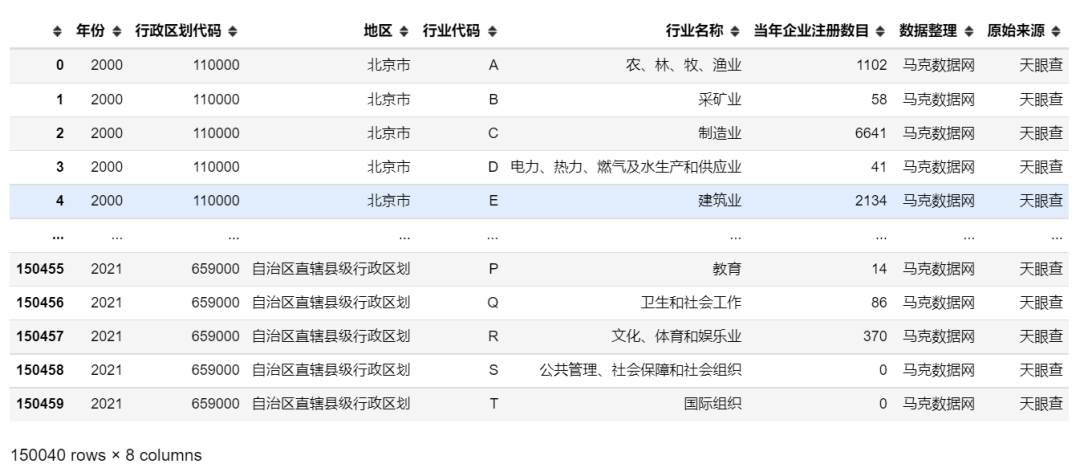The image size is (1080, 468).
Task: Click industry code S cell
Action: click(x=493, y=370)
